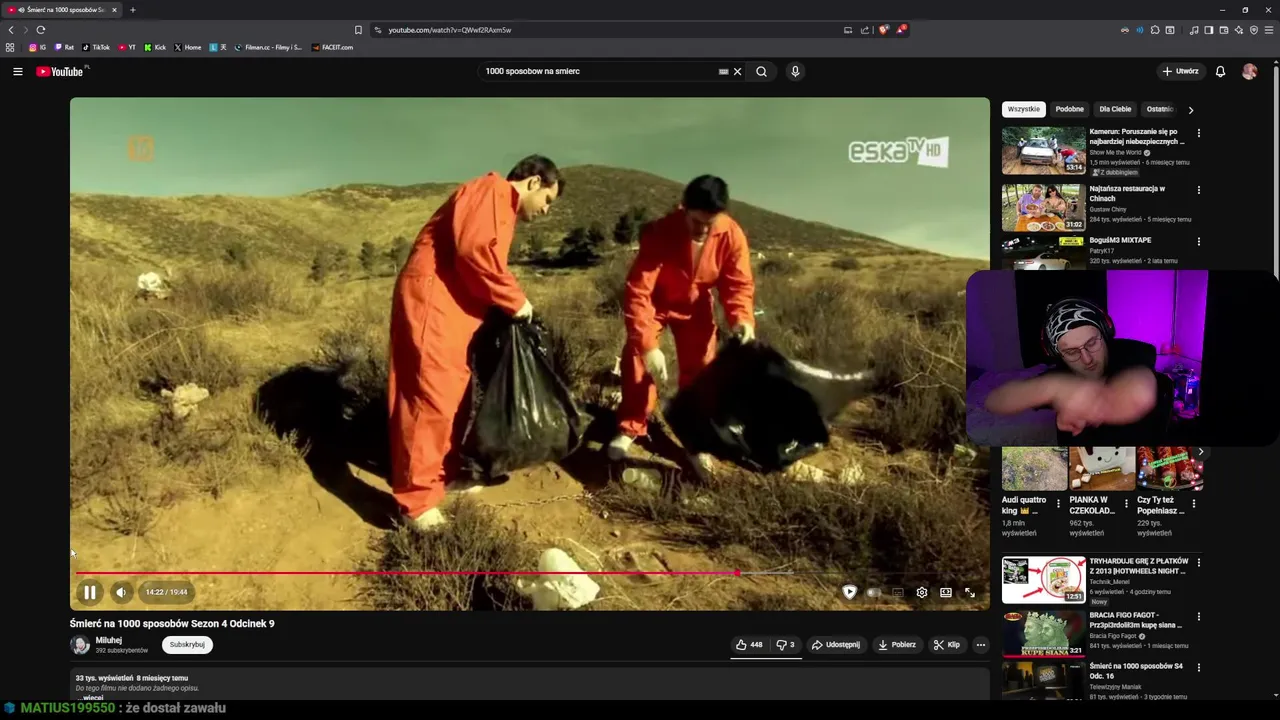
Task: Open more actions menu below the video
Action: pyautogui.click(x=980, y=645)
